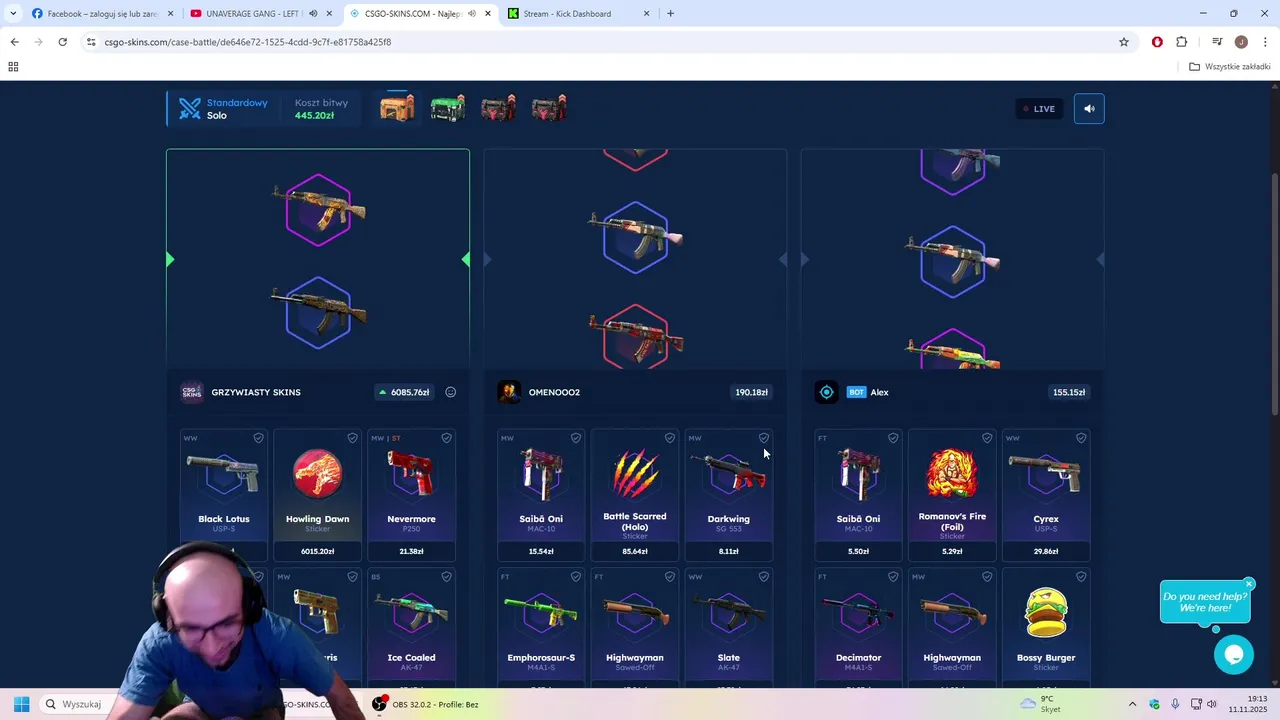Click shield check icon on Howling Dawn card

352,438
